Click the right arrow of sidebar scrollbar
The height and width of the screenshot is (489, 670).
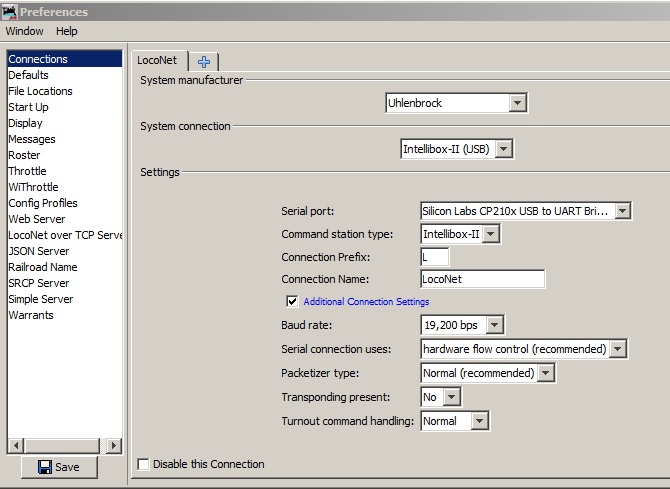(113, 446)
